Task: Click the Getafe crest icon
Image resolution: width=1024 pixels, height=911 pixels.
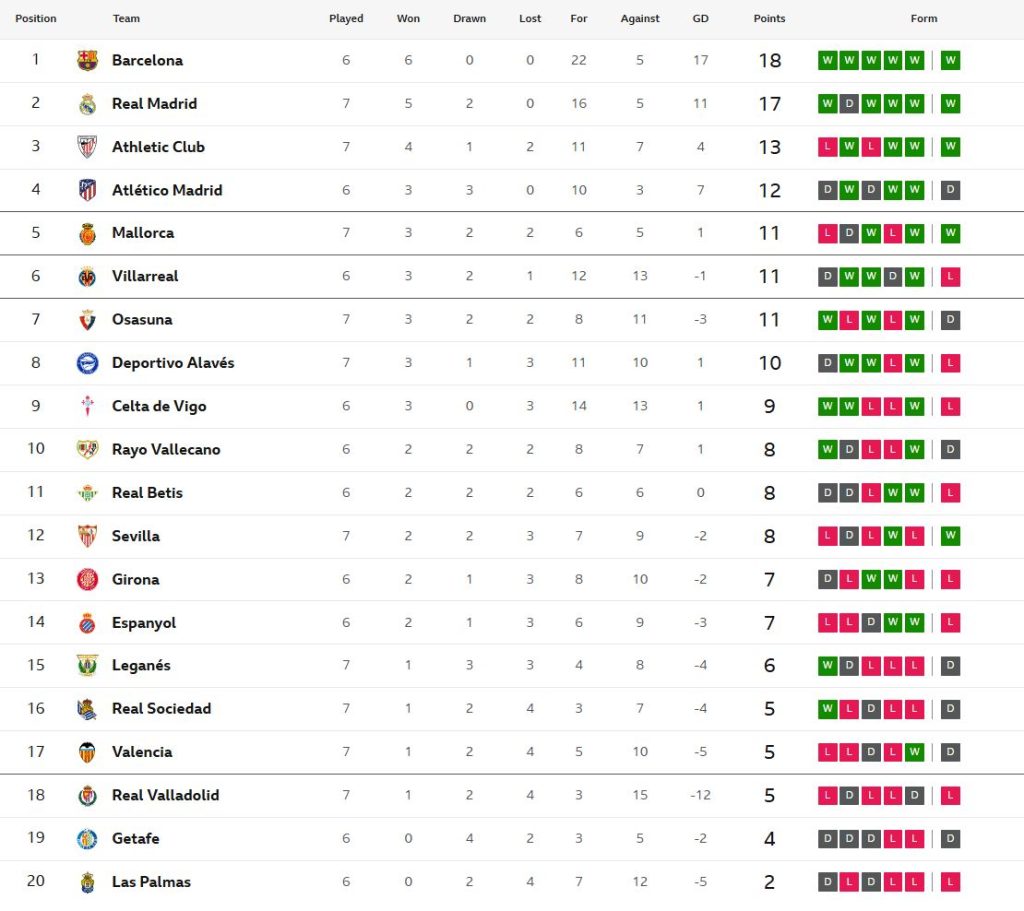Action: click(88, 839)
